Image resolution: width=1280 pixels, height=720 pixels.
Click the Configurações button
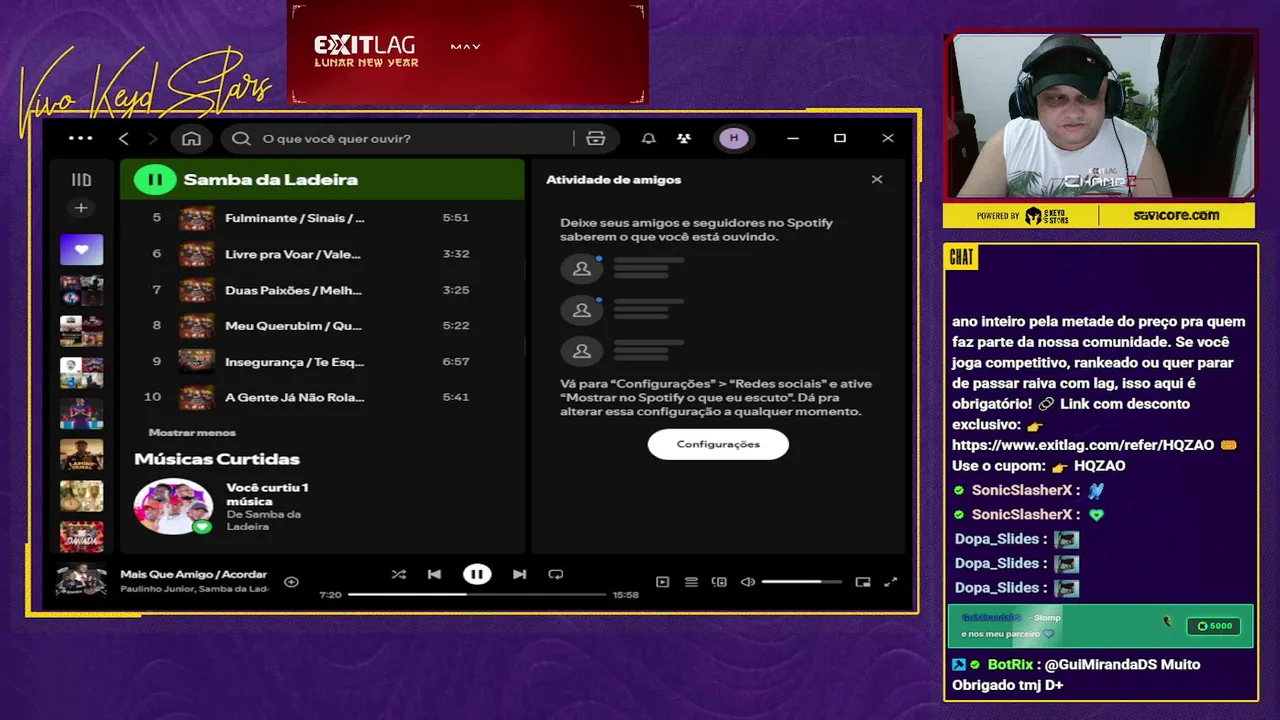pos(718,444)
